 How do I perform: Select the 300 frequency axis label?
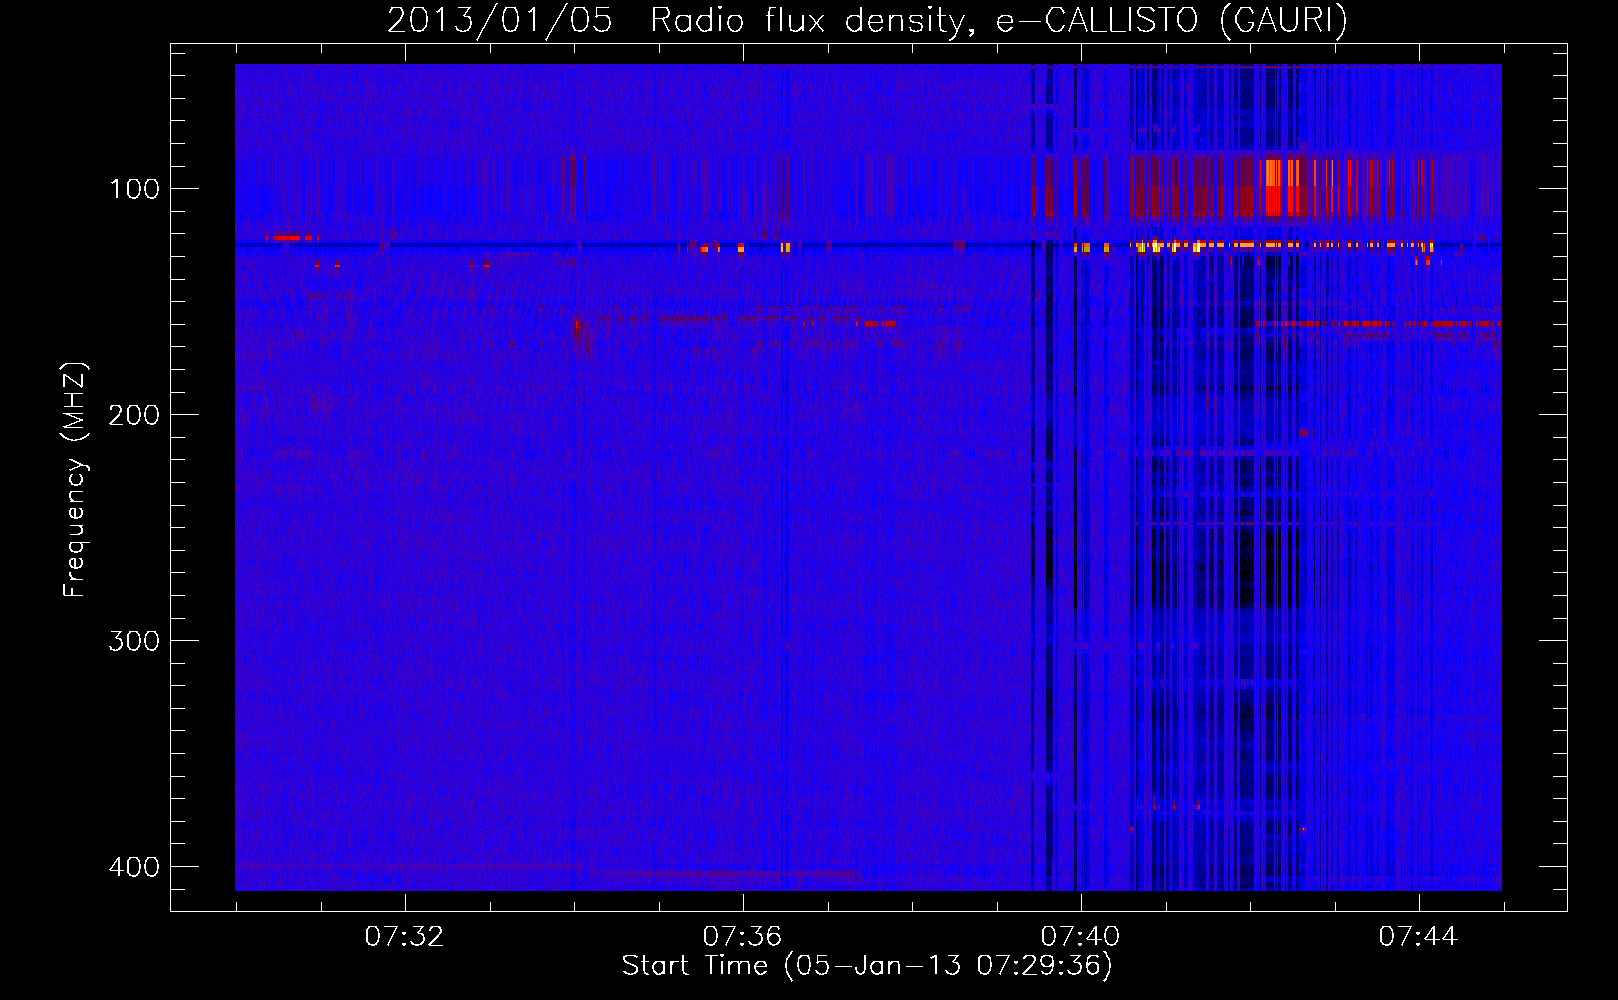[x=133, y=640]
